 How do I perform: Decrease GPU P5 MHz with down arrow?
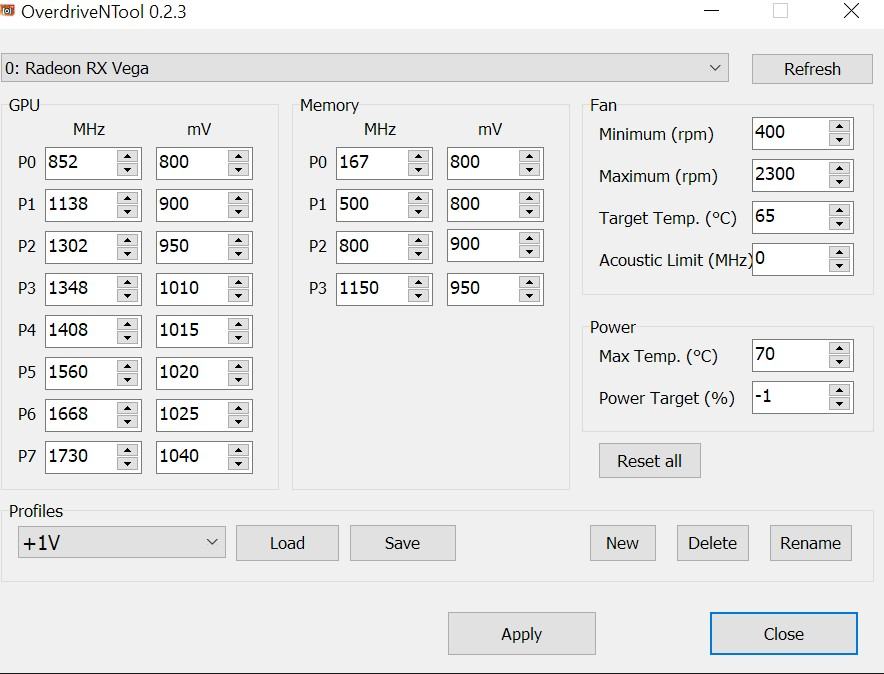[x=128, y=380]
